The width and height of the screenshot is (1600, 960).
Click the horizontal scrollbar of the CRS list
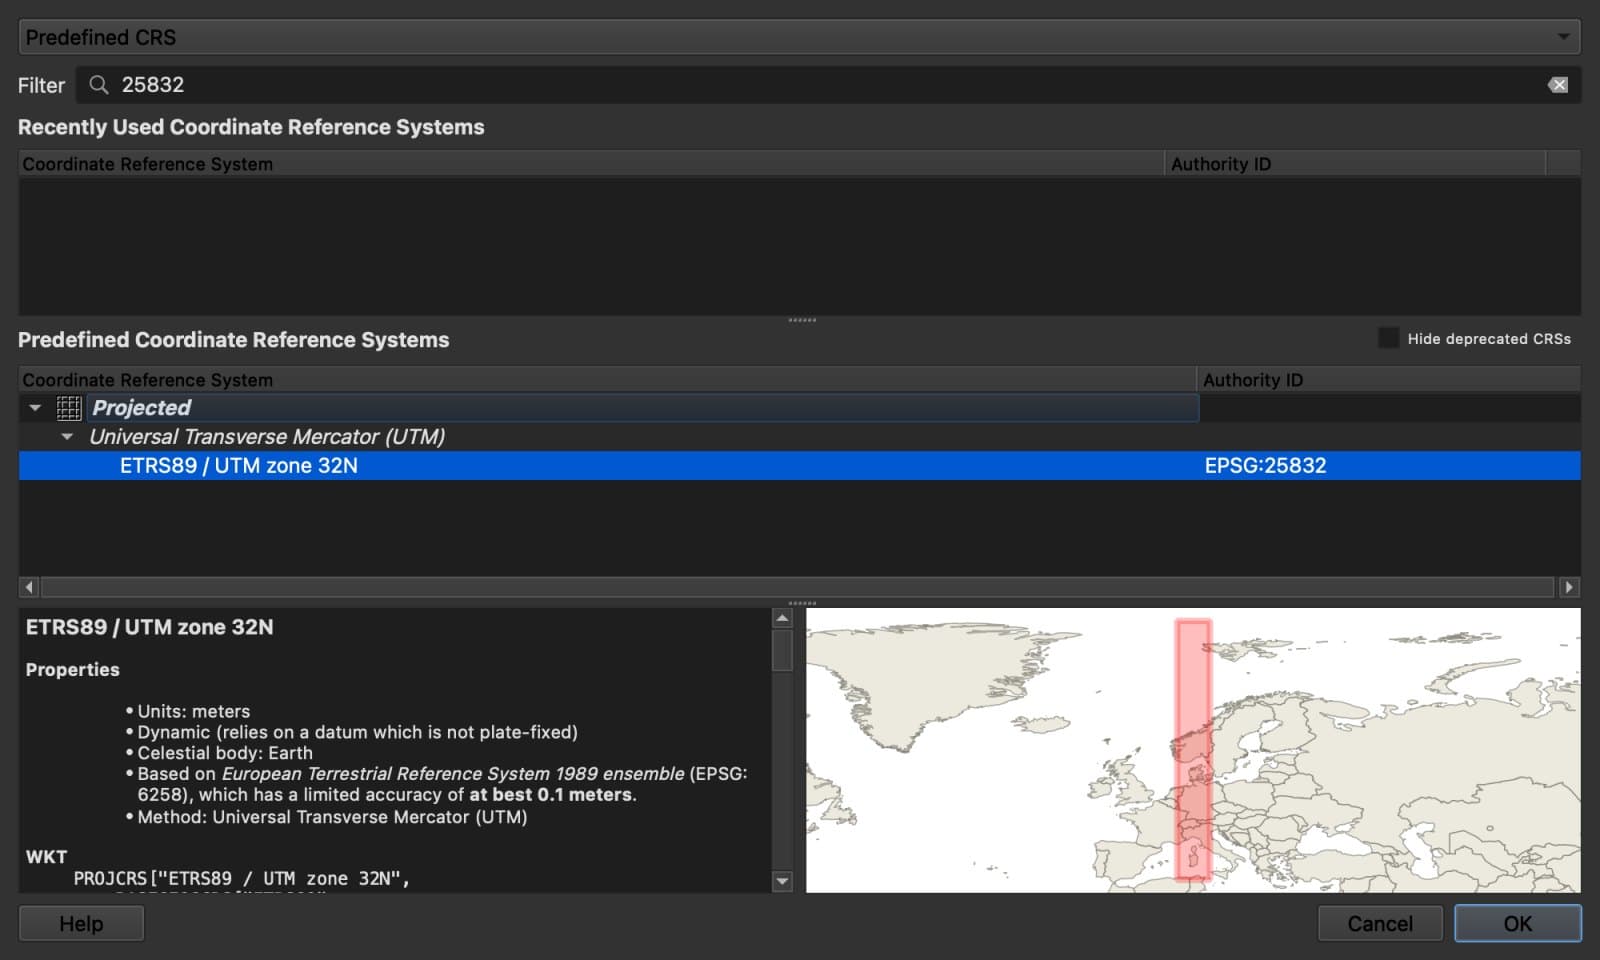point(798,587)
